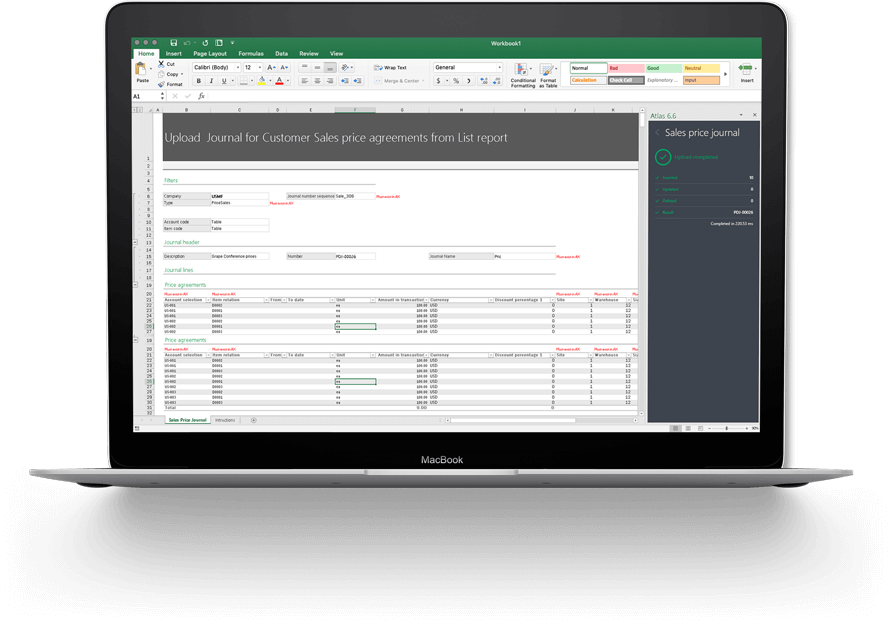The width and height of the screenshot is (892, 620).
Task: Switch to the Data ribbon tab
Action: coord(282,53)
